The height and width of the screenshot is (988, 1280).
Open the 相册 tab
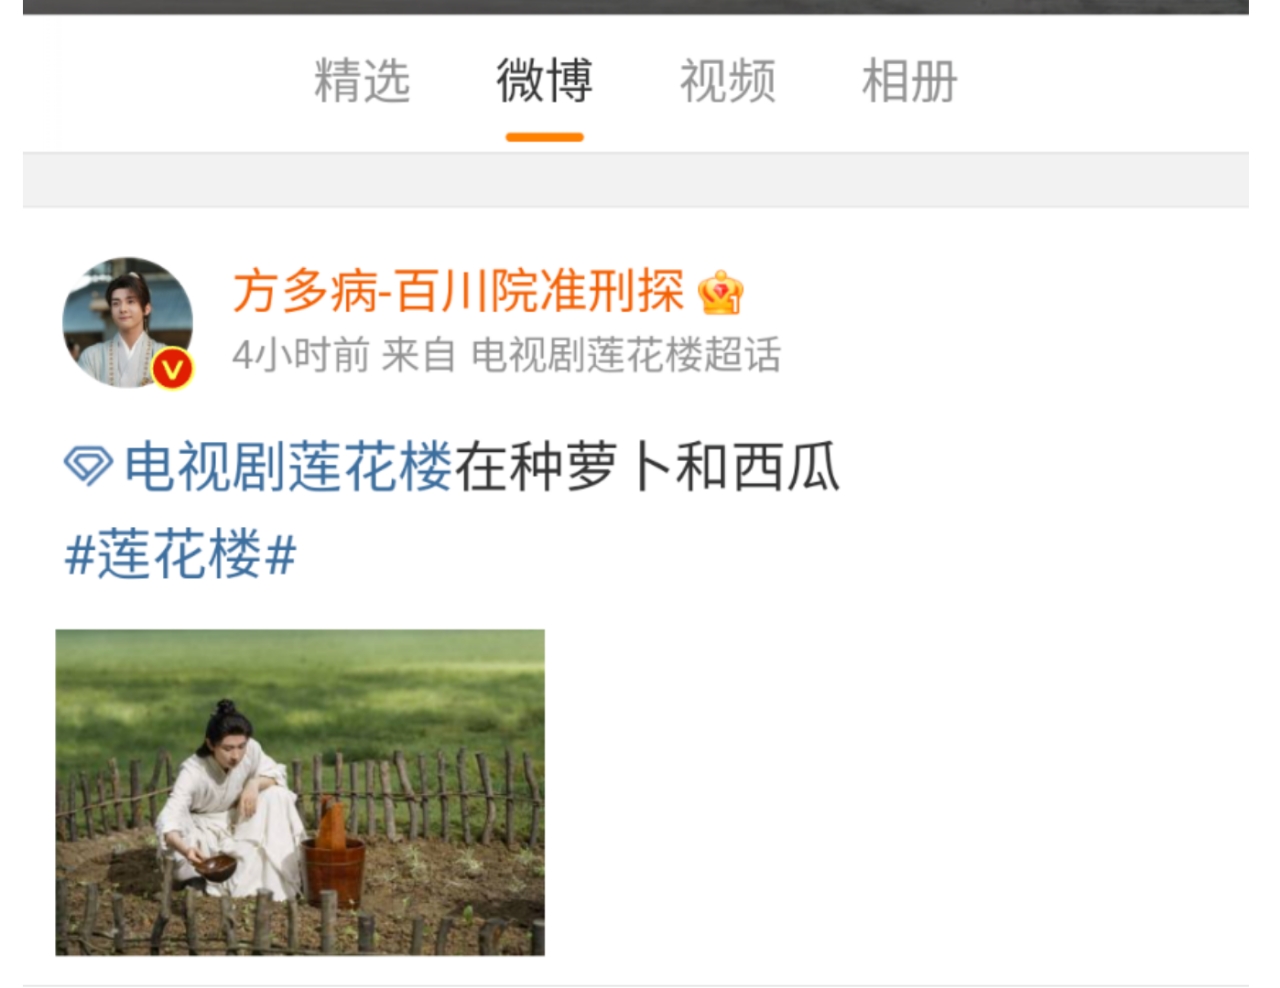(910, 81)
